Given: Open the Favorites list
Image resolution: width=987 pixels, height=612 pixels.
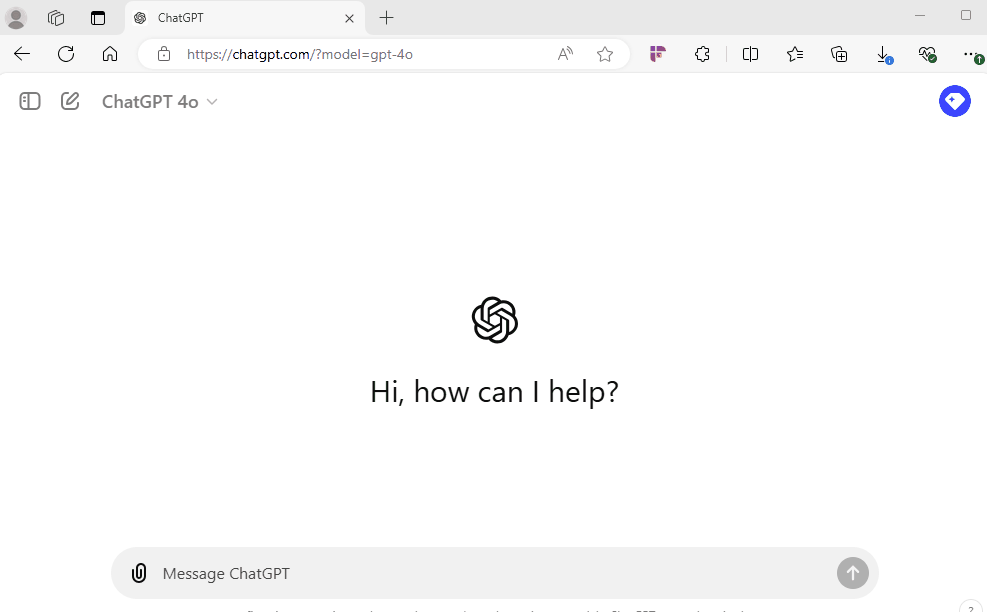Looking at the screenshot, I should [x=795, y=54].
